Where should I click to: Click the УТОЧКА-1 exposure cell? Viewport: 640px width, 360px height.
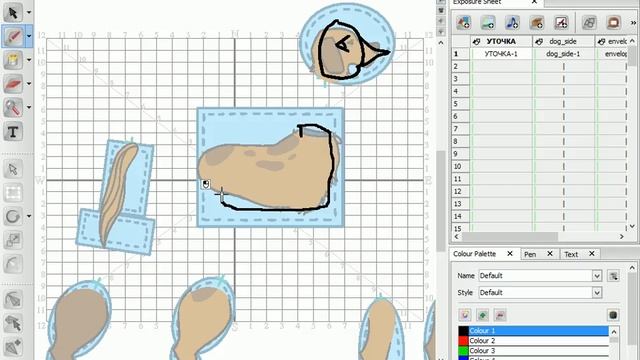click(502, 54)
